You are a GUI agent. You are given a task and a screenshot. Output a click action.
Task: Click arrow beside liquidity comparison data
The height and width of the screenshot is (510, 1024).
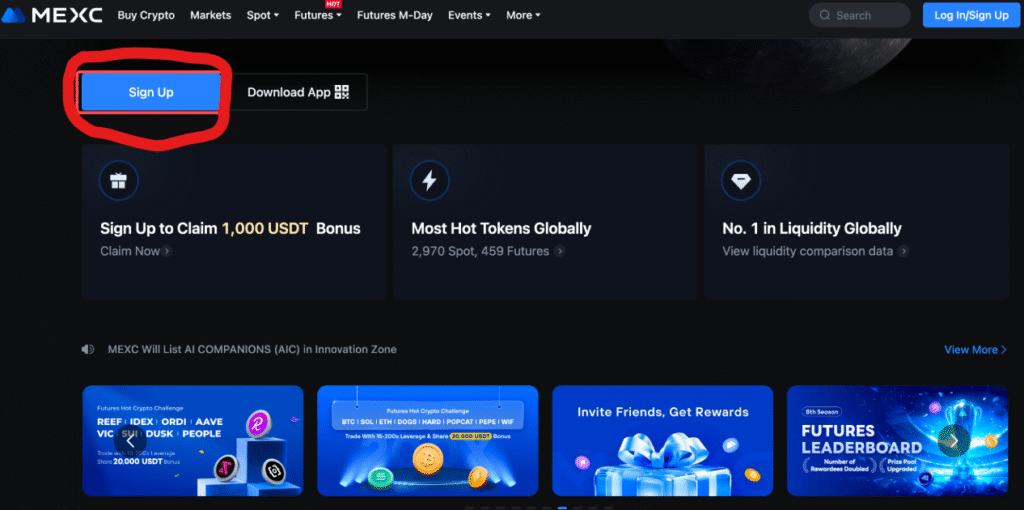point(903,251)
